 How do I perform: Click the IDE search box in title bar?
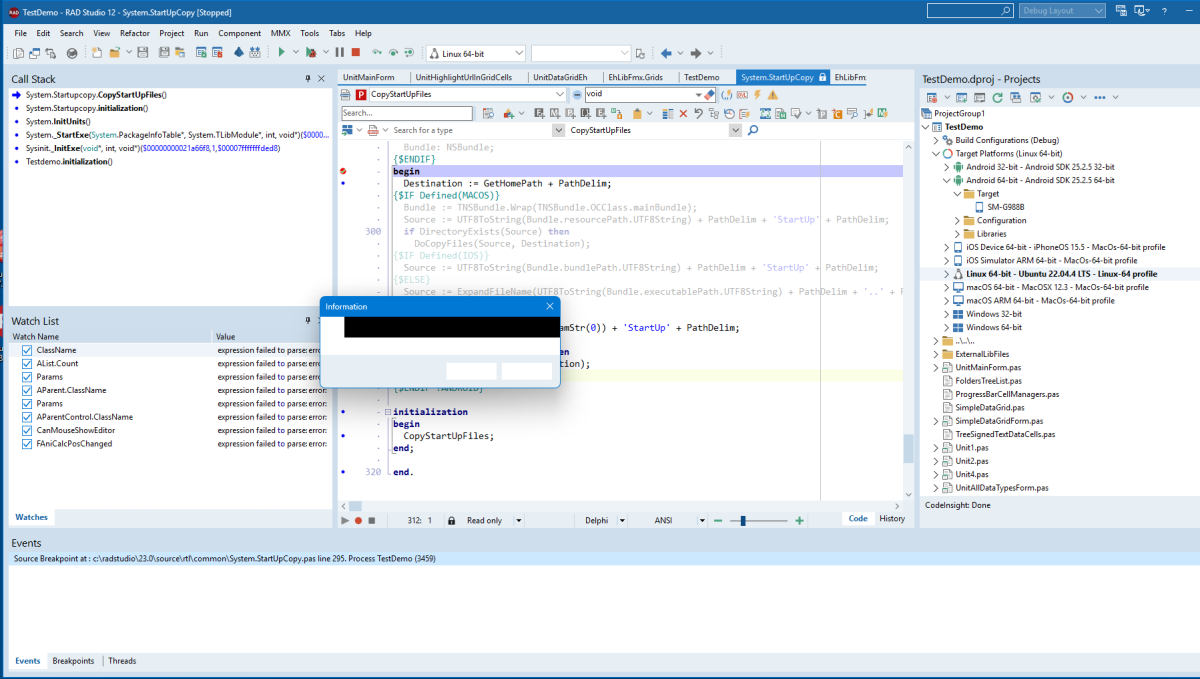click(x=969, y=11)
